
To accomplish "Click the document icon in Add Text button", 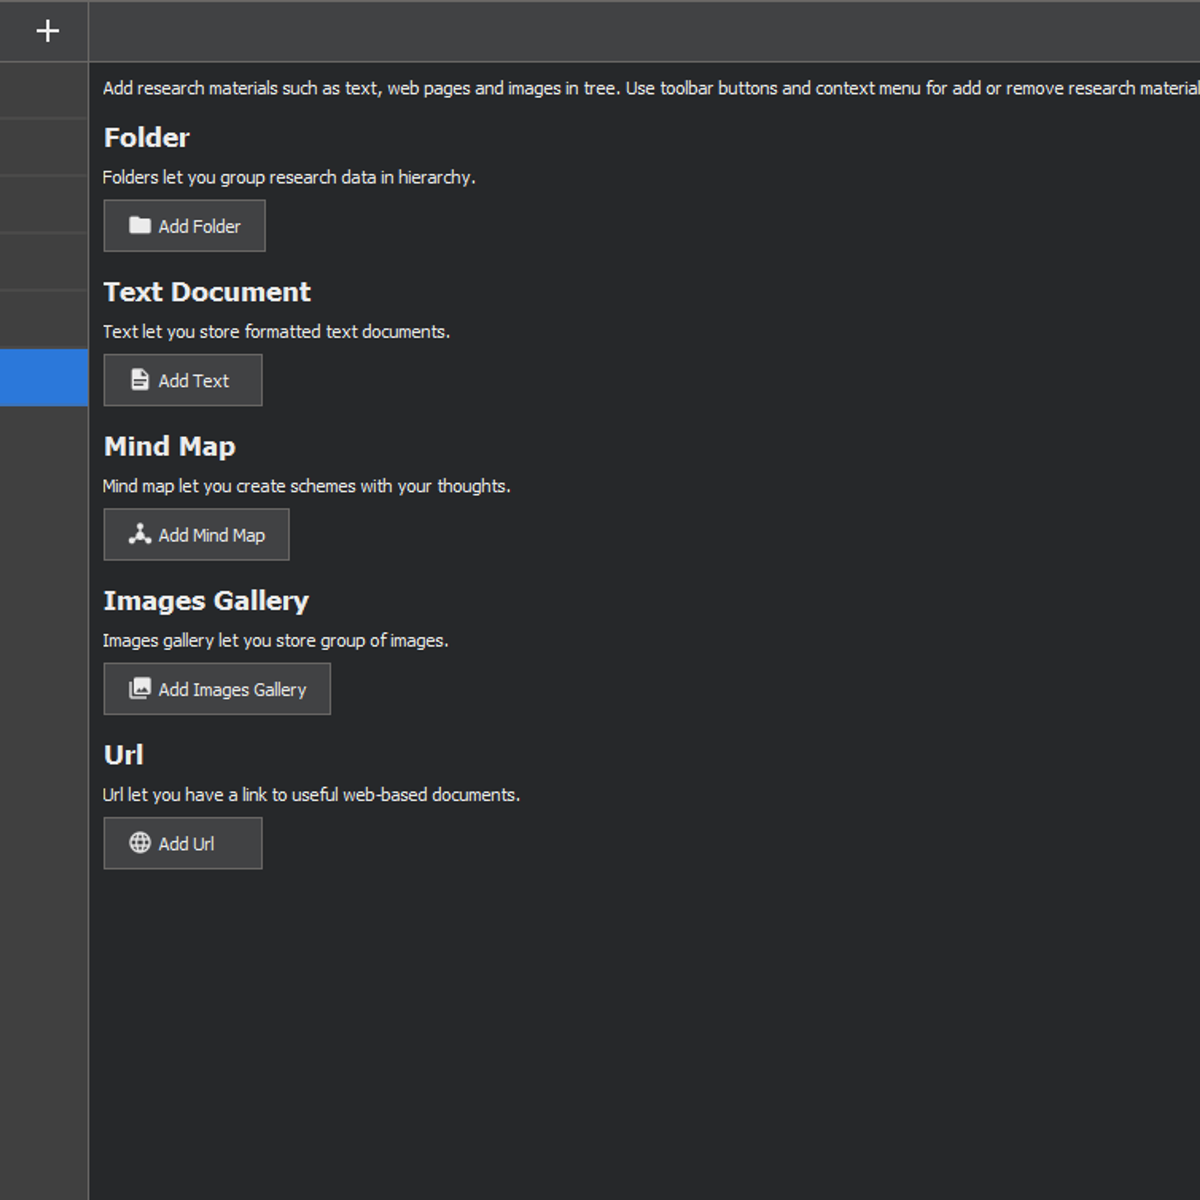I will coord(140,380).
